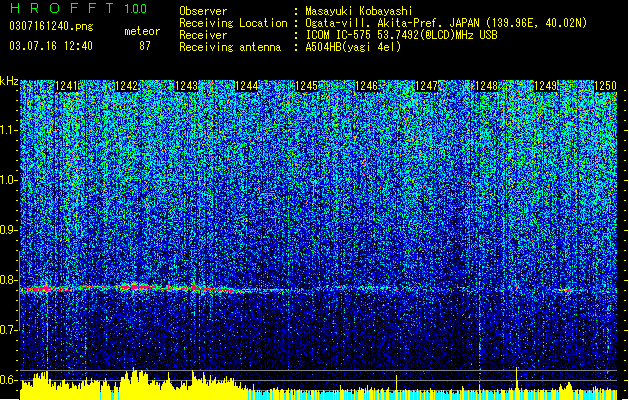Click the 1.1 kHz axis label

9,130
